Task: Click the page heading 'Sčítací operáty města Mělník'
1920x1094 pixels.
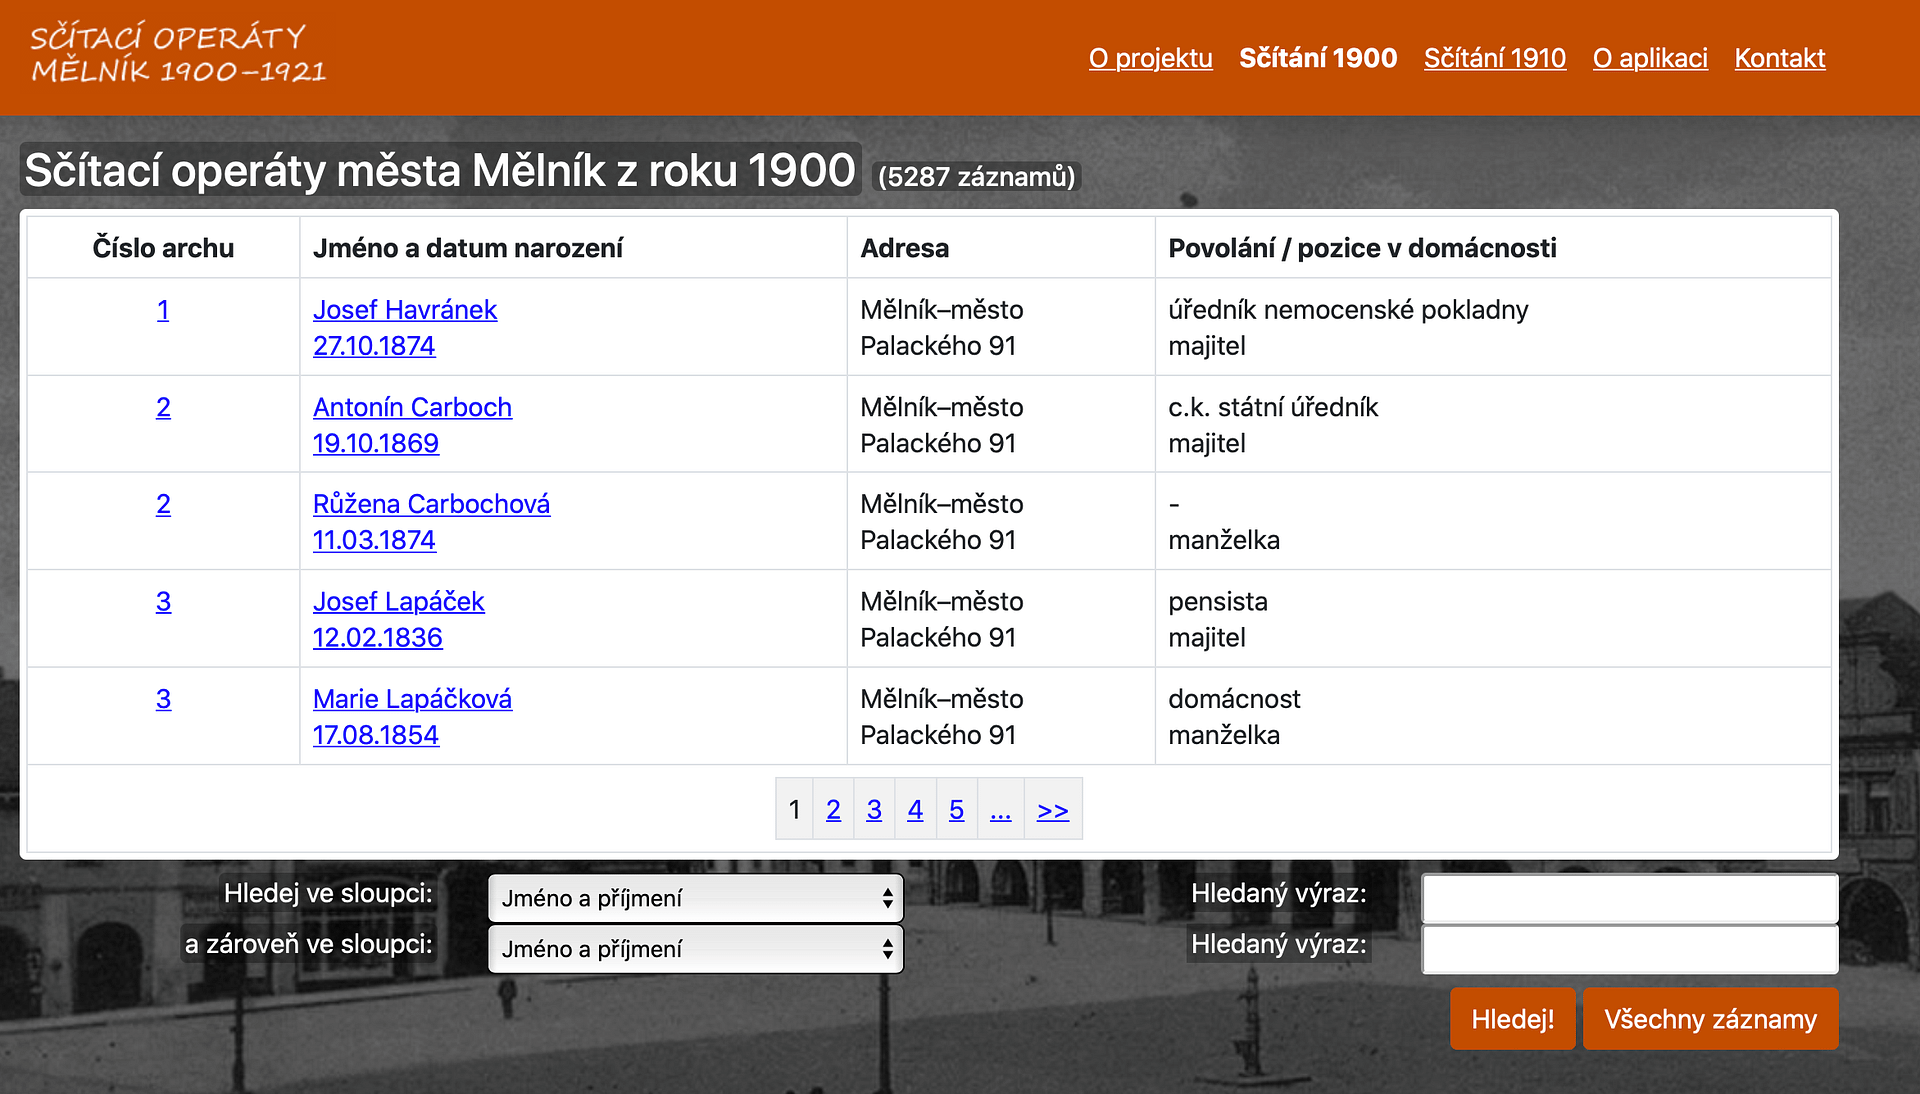Action: [x=440, y=170]
